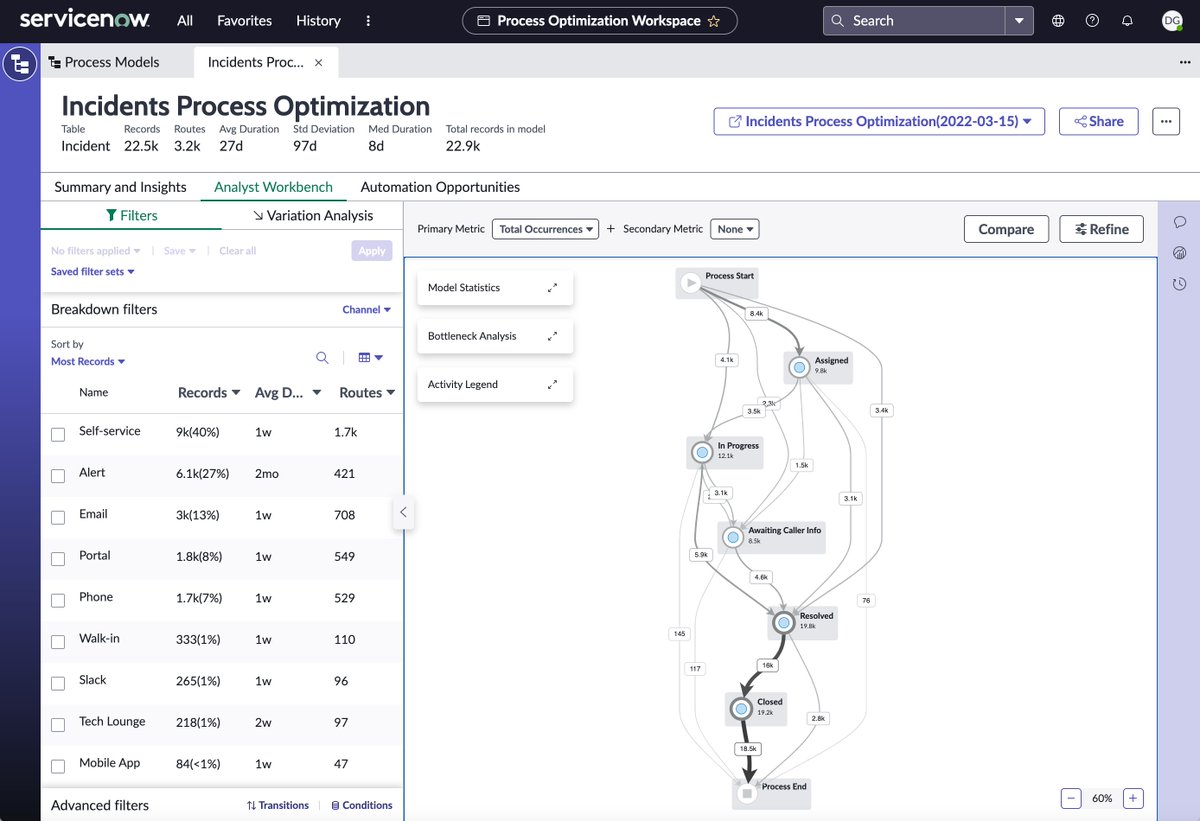The image size is (1200, 821).
Task: Click the 18.5k transition label
Action: (749, 748)
